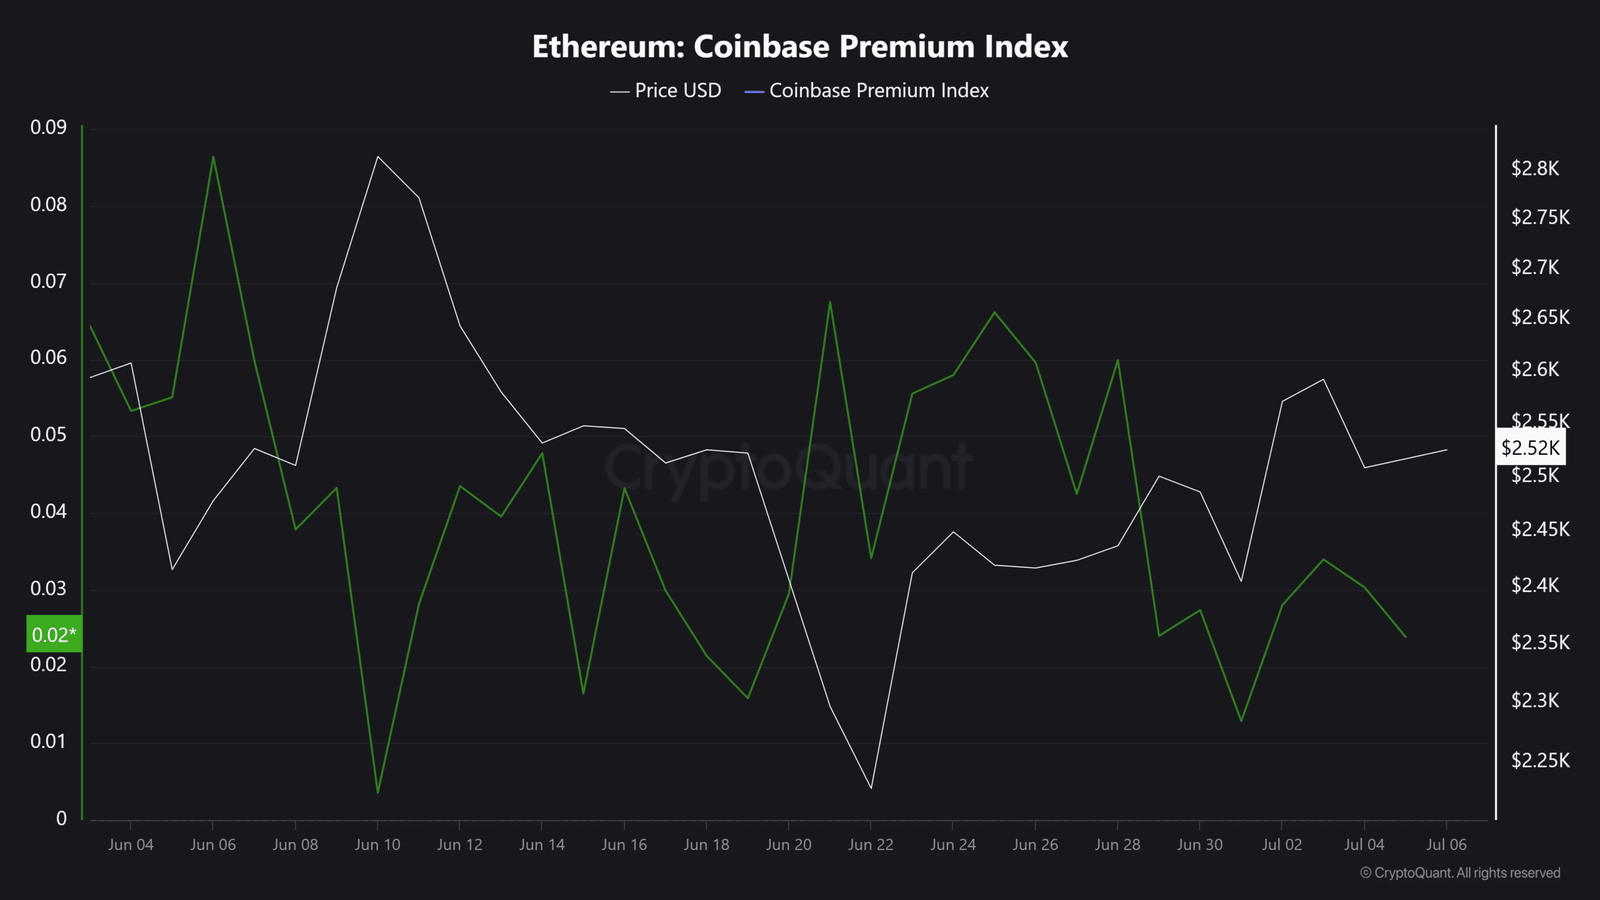The image size is (1600, 900).
Task: Click the 0.05 left axis label
Action: click(x=48, y=434)
